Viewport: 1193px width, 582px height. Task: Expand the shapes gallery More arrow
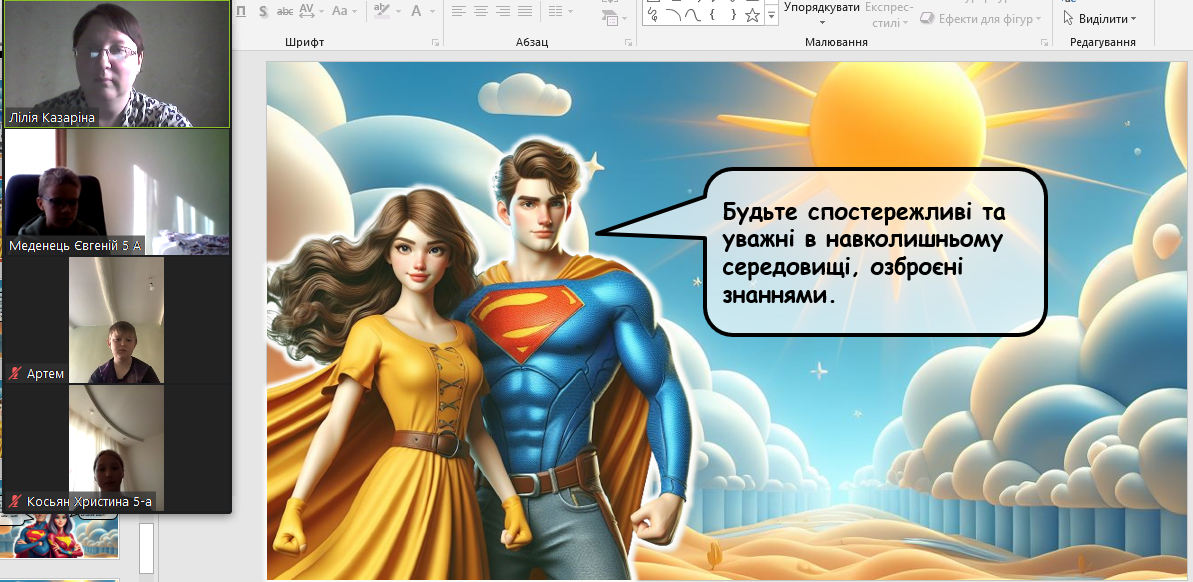coord(771,14)
